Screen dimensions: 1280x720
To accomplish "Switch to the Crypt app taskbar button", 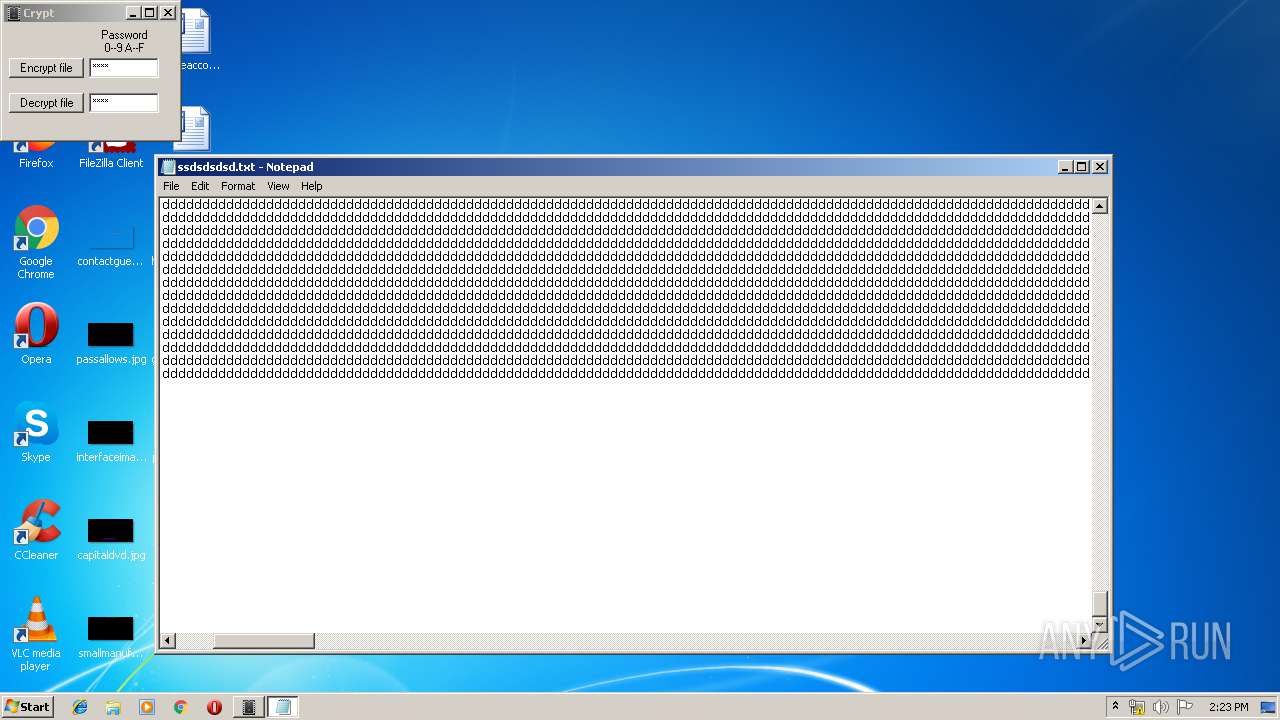I will click(249, 707).
